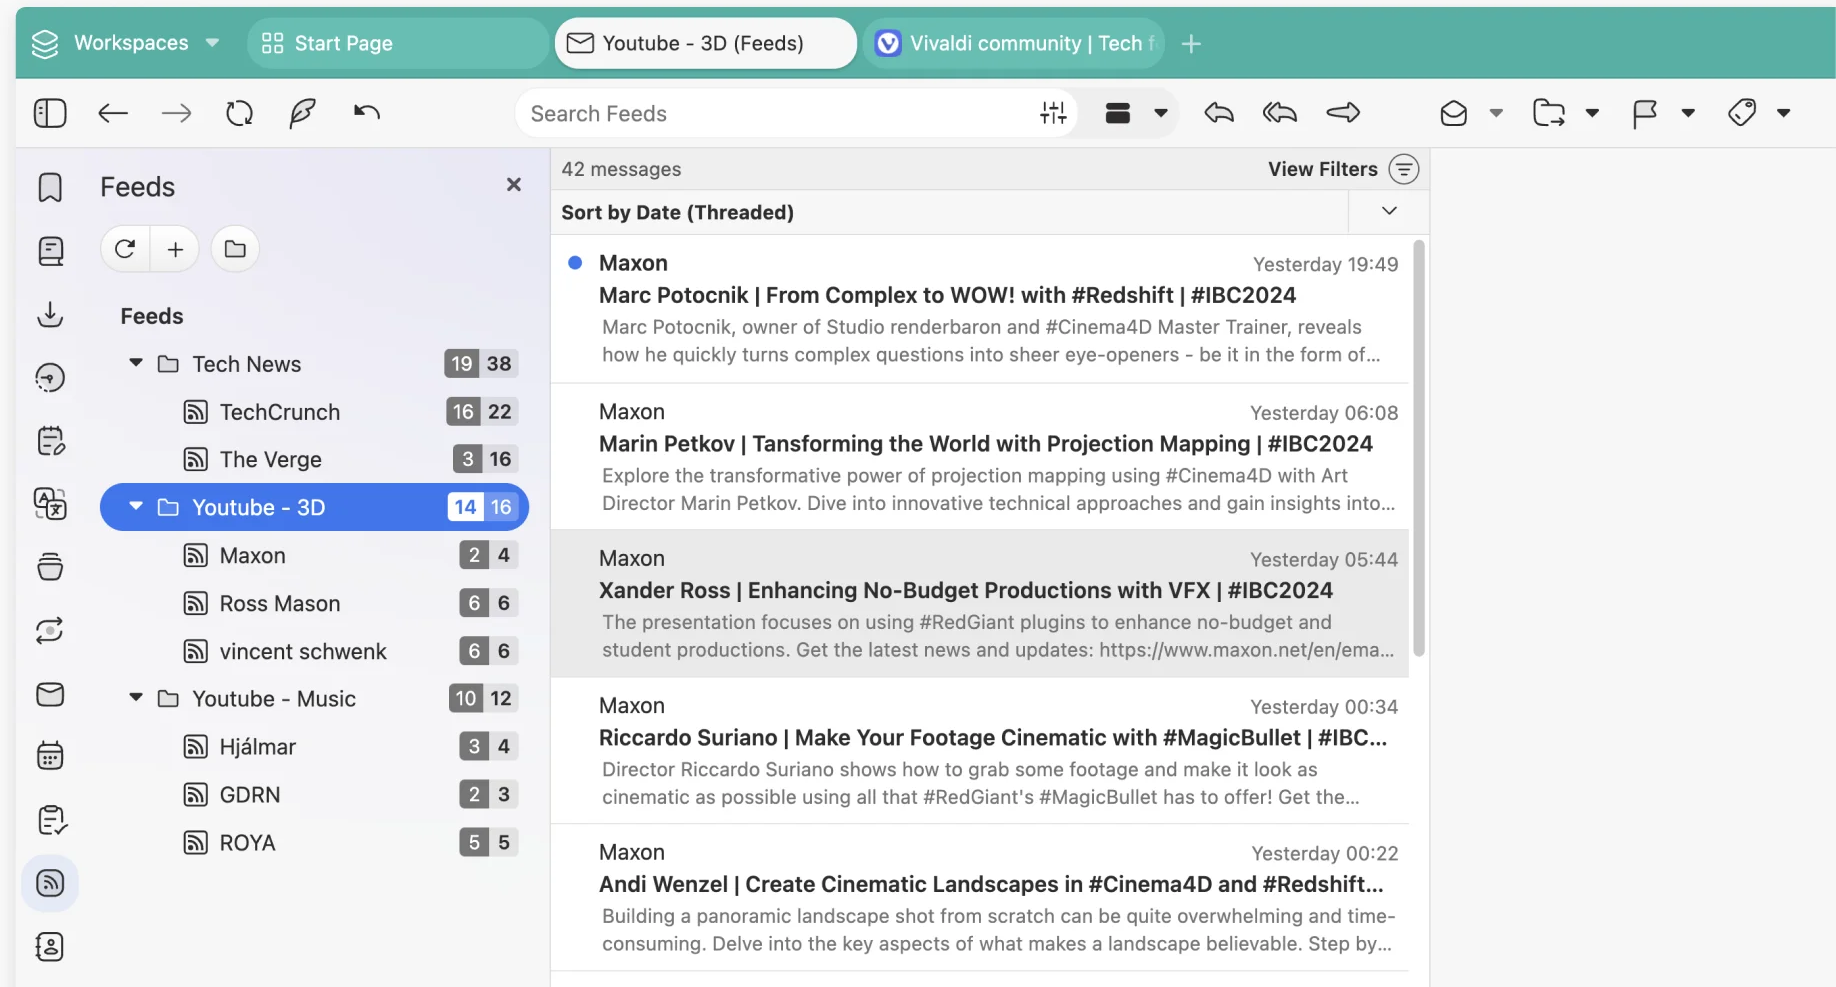
Task: Open Contacts panel in sidebar
Action: click(50, 946)
